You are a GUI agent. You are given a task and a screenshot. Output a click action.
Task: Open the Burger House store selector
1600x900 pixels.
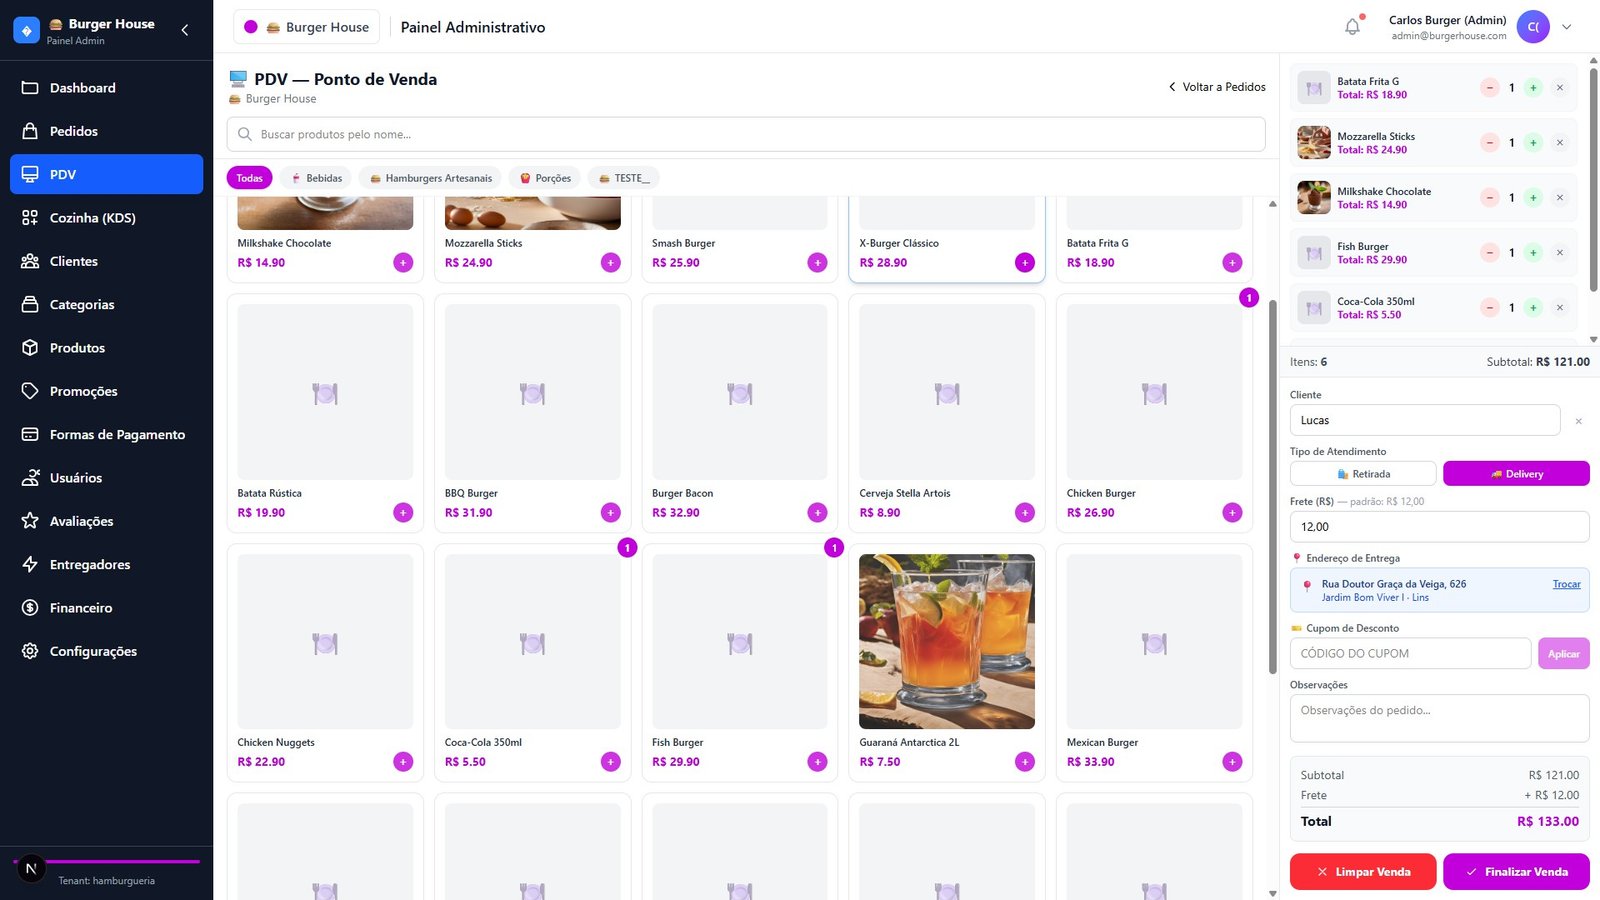(307, 27)
